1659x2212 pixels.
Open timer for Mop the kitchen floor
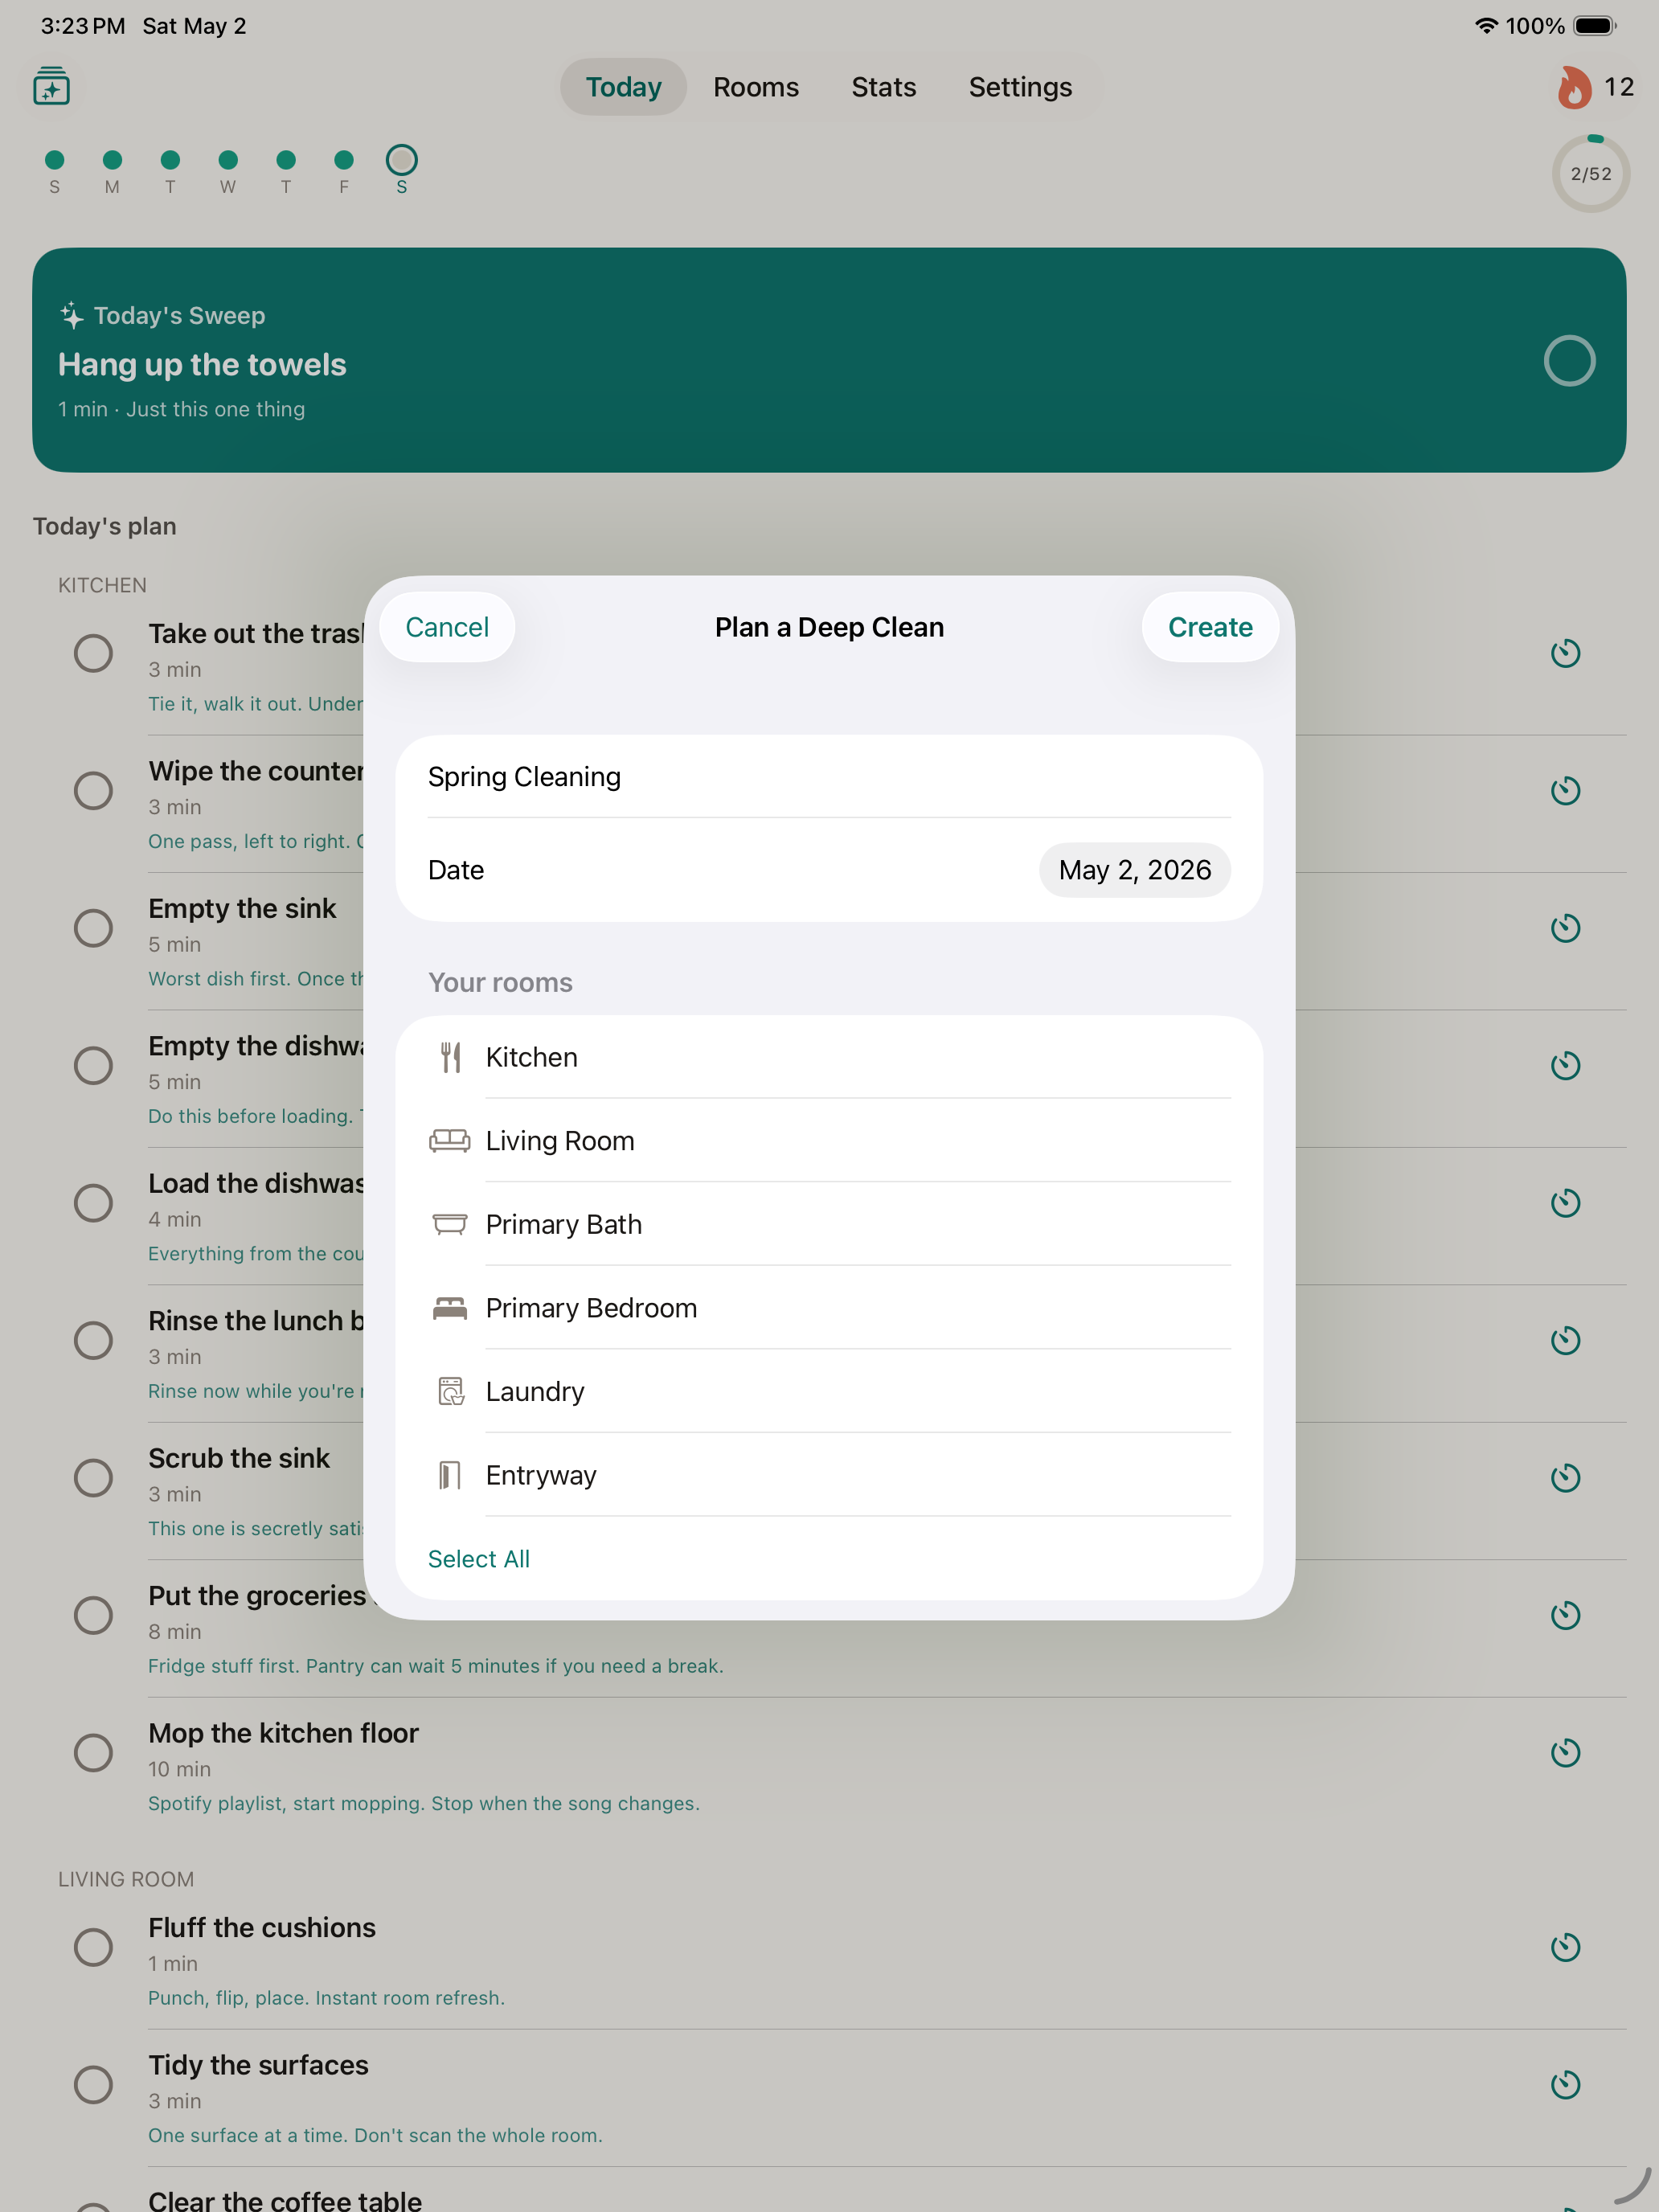coord(1565,1752)
